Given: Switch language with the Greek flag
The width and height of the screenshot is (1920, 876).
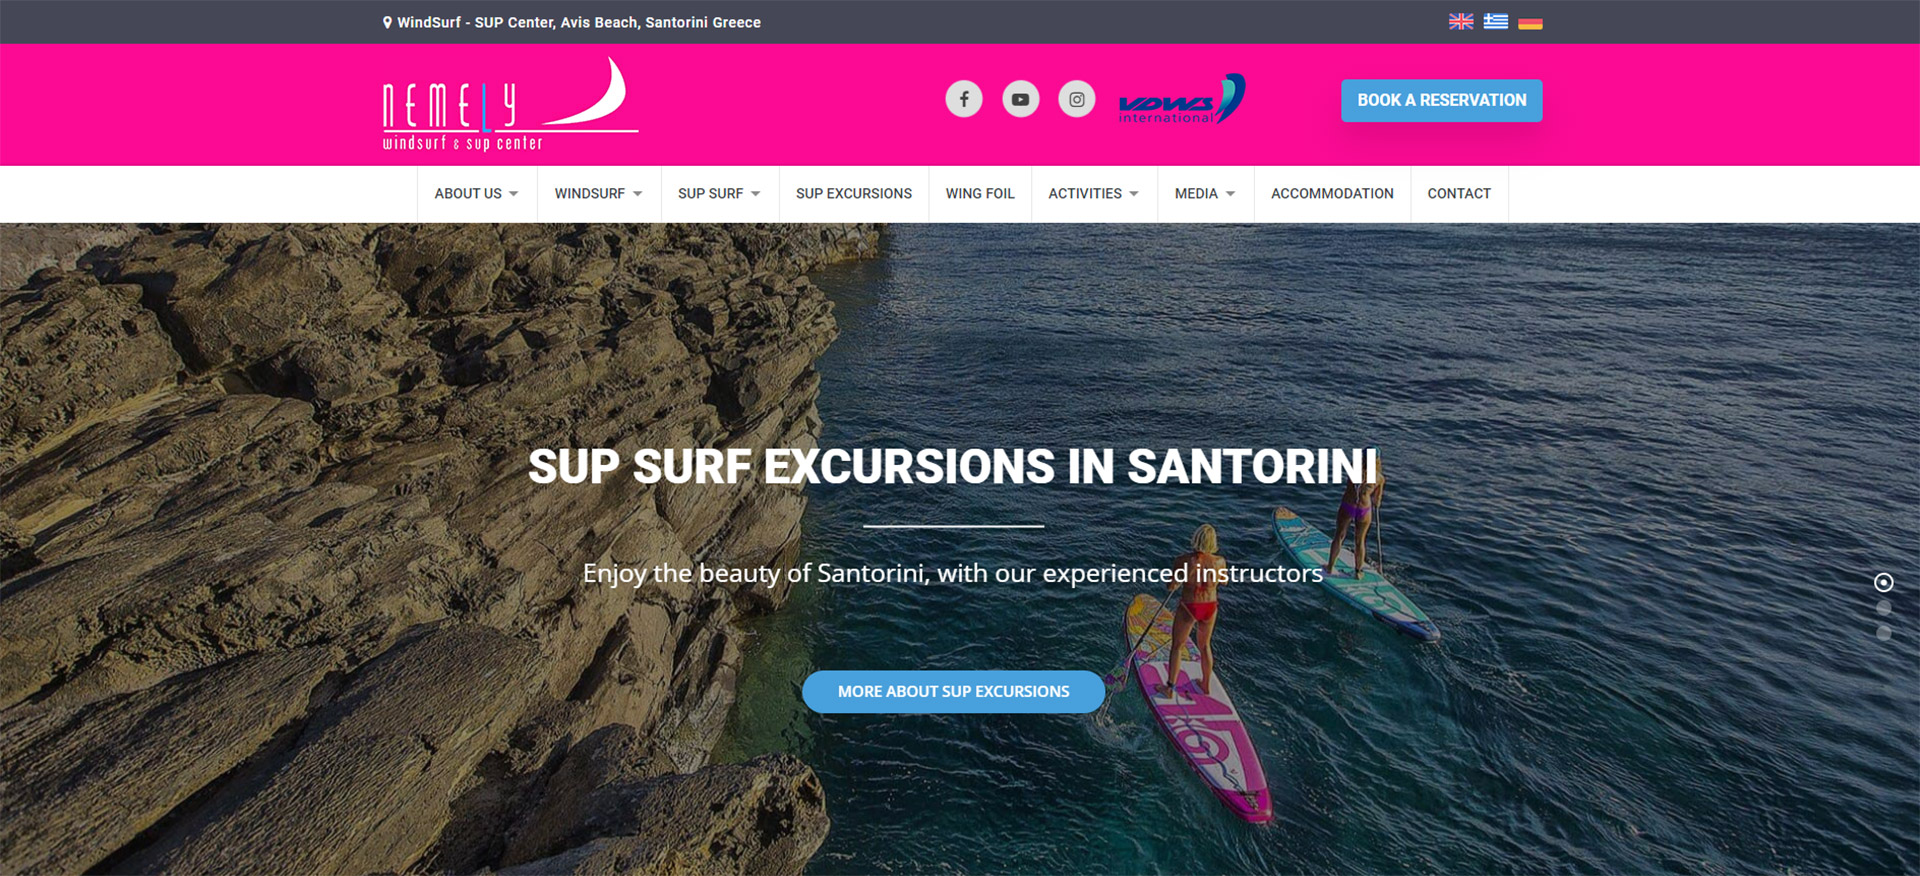Looking at the screenshot, I should pos(1496,21).
